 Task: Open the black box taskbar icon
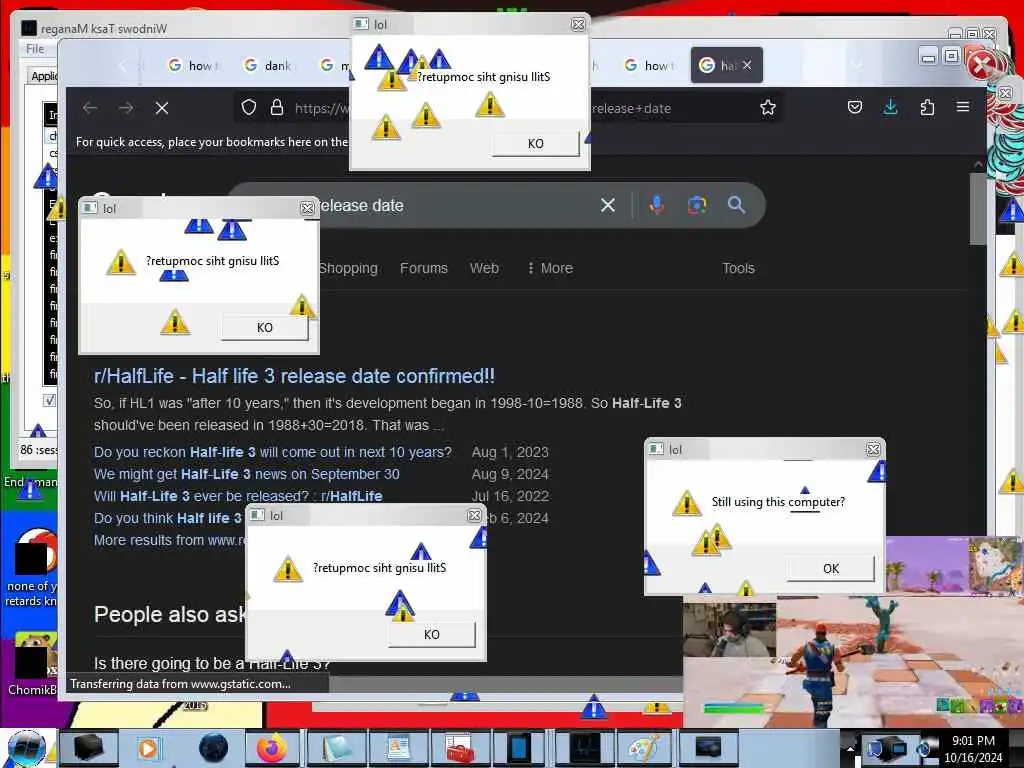[x=88, y=748]
